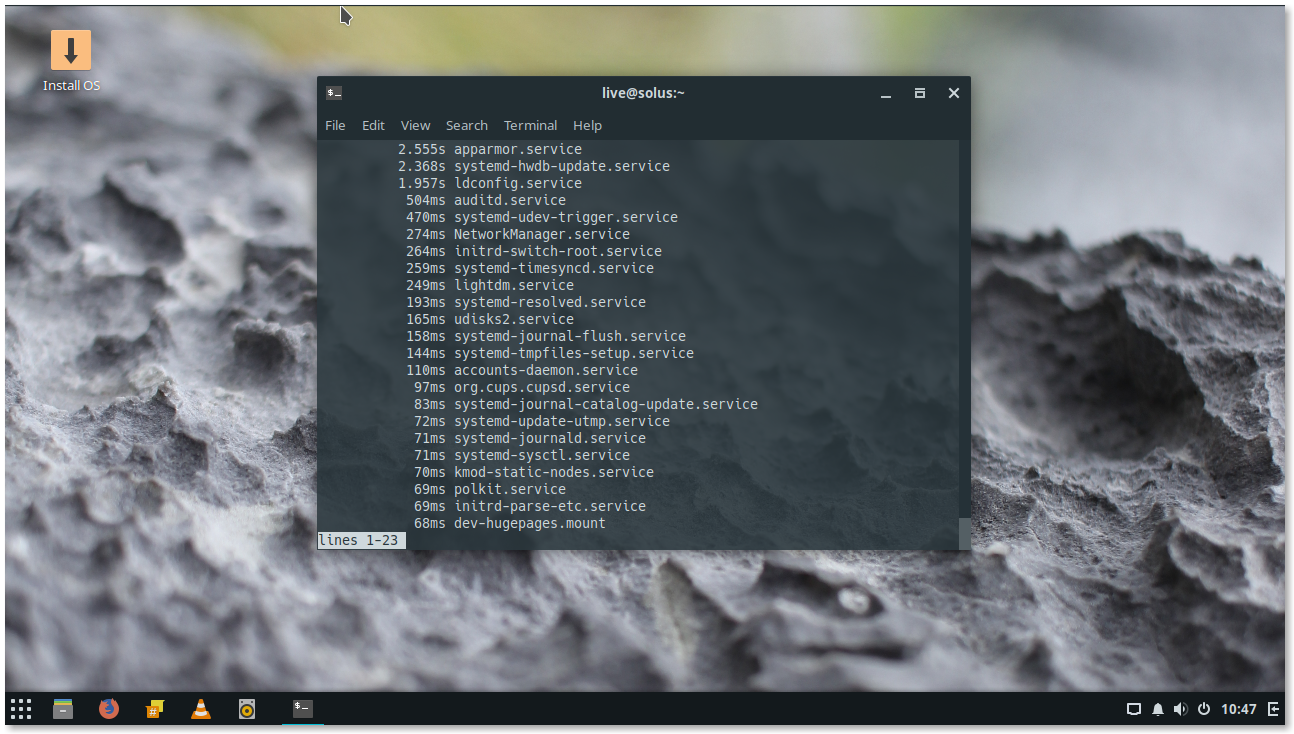Click the terminal icon in the title bar

[x=334, y=93]
